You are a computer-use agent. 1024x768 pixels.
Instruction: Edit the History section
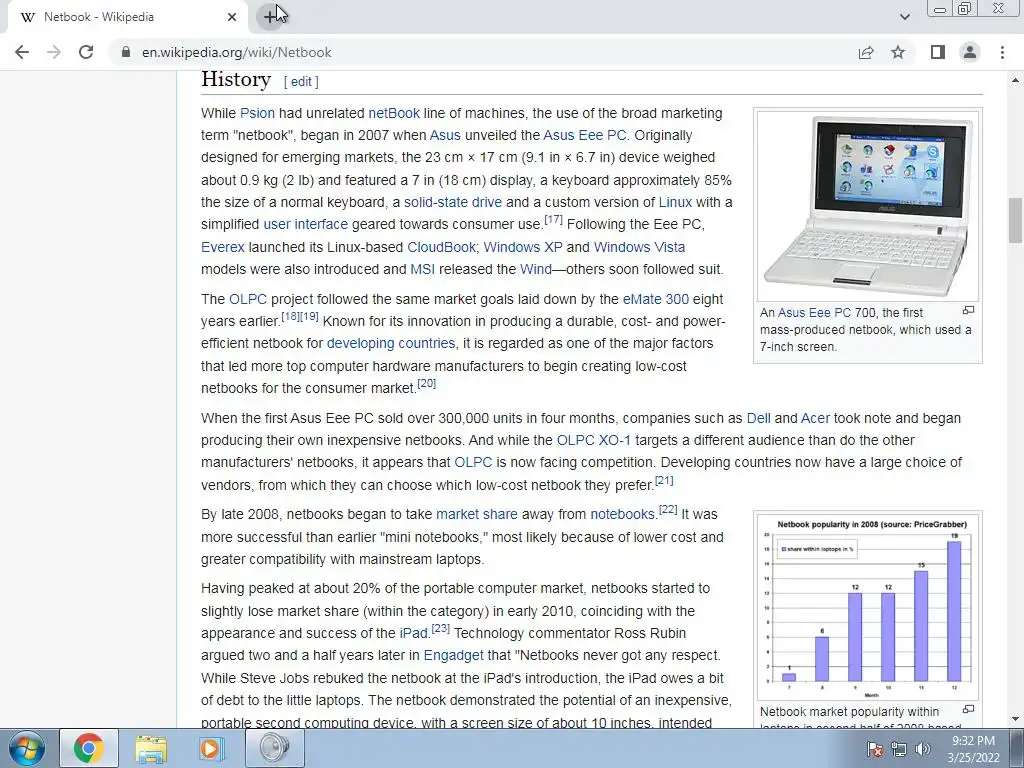(x=301, y=82)
